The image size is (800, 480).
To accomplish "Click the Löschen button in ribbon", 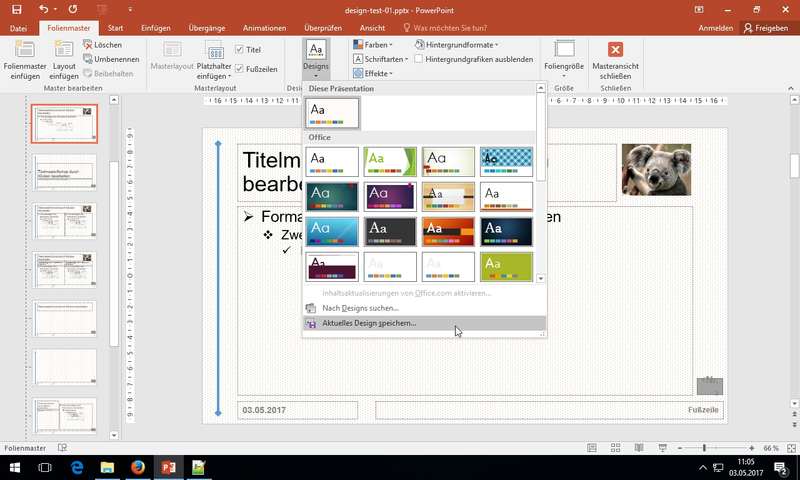I will tap(107, 45).
